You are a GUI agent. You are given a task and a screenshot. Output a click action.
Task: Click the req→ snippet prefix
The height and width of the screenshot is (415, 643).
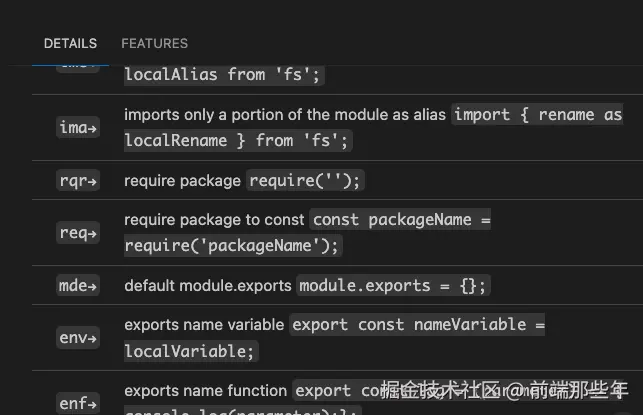click(78, 233)
